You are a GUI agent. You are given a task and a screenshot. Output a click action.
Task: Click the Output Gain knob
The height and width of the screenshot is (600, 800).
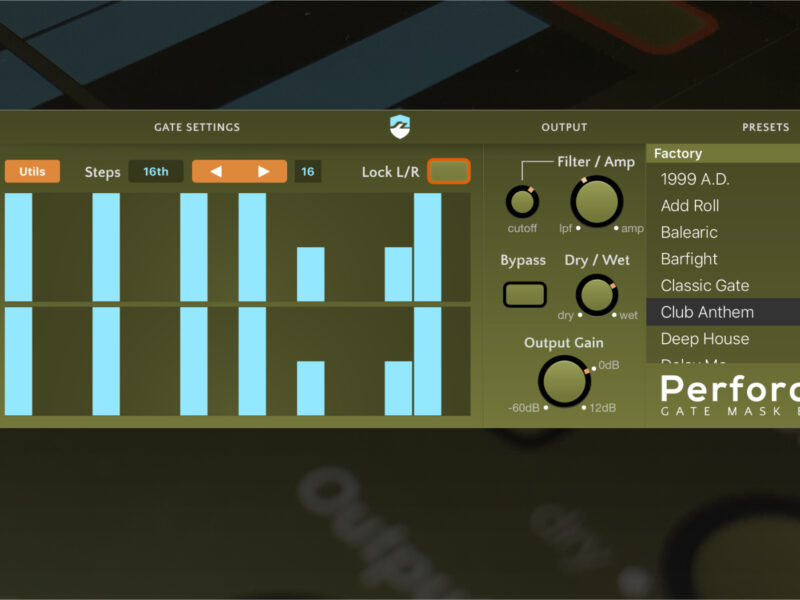click(564, 382)
